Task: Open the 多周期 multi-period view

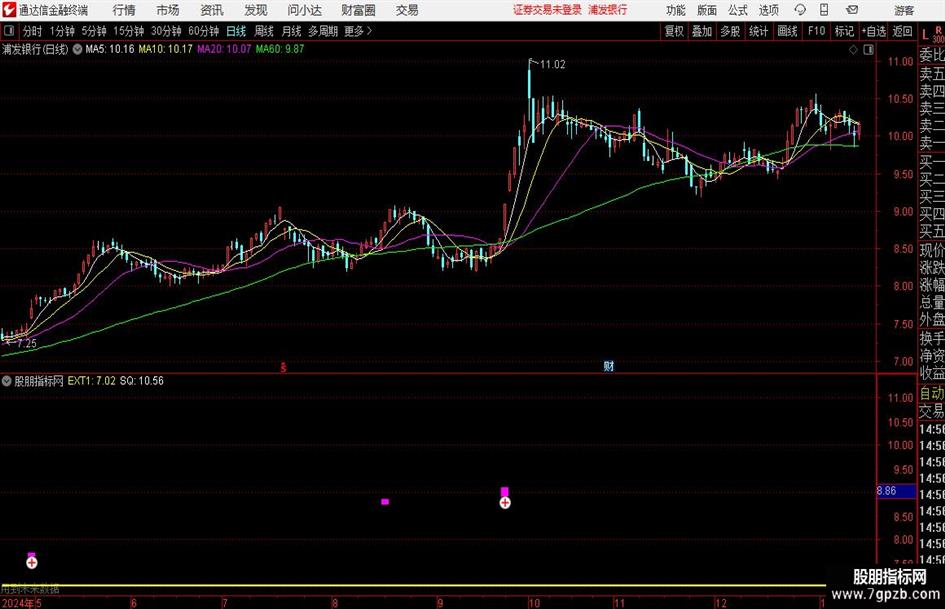Action: (x=323, y=31)
